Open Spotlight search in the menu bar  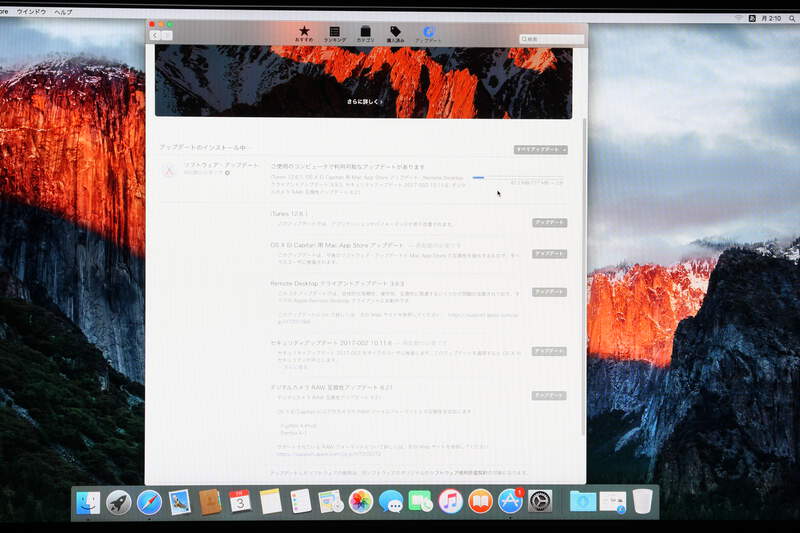[792, 18]
